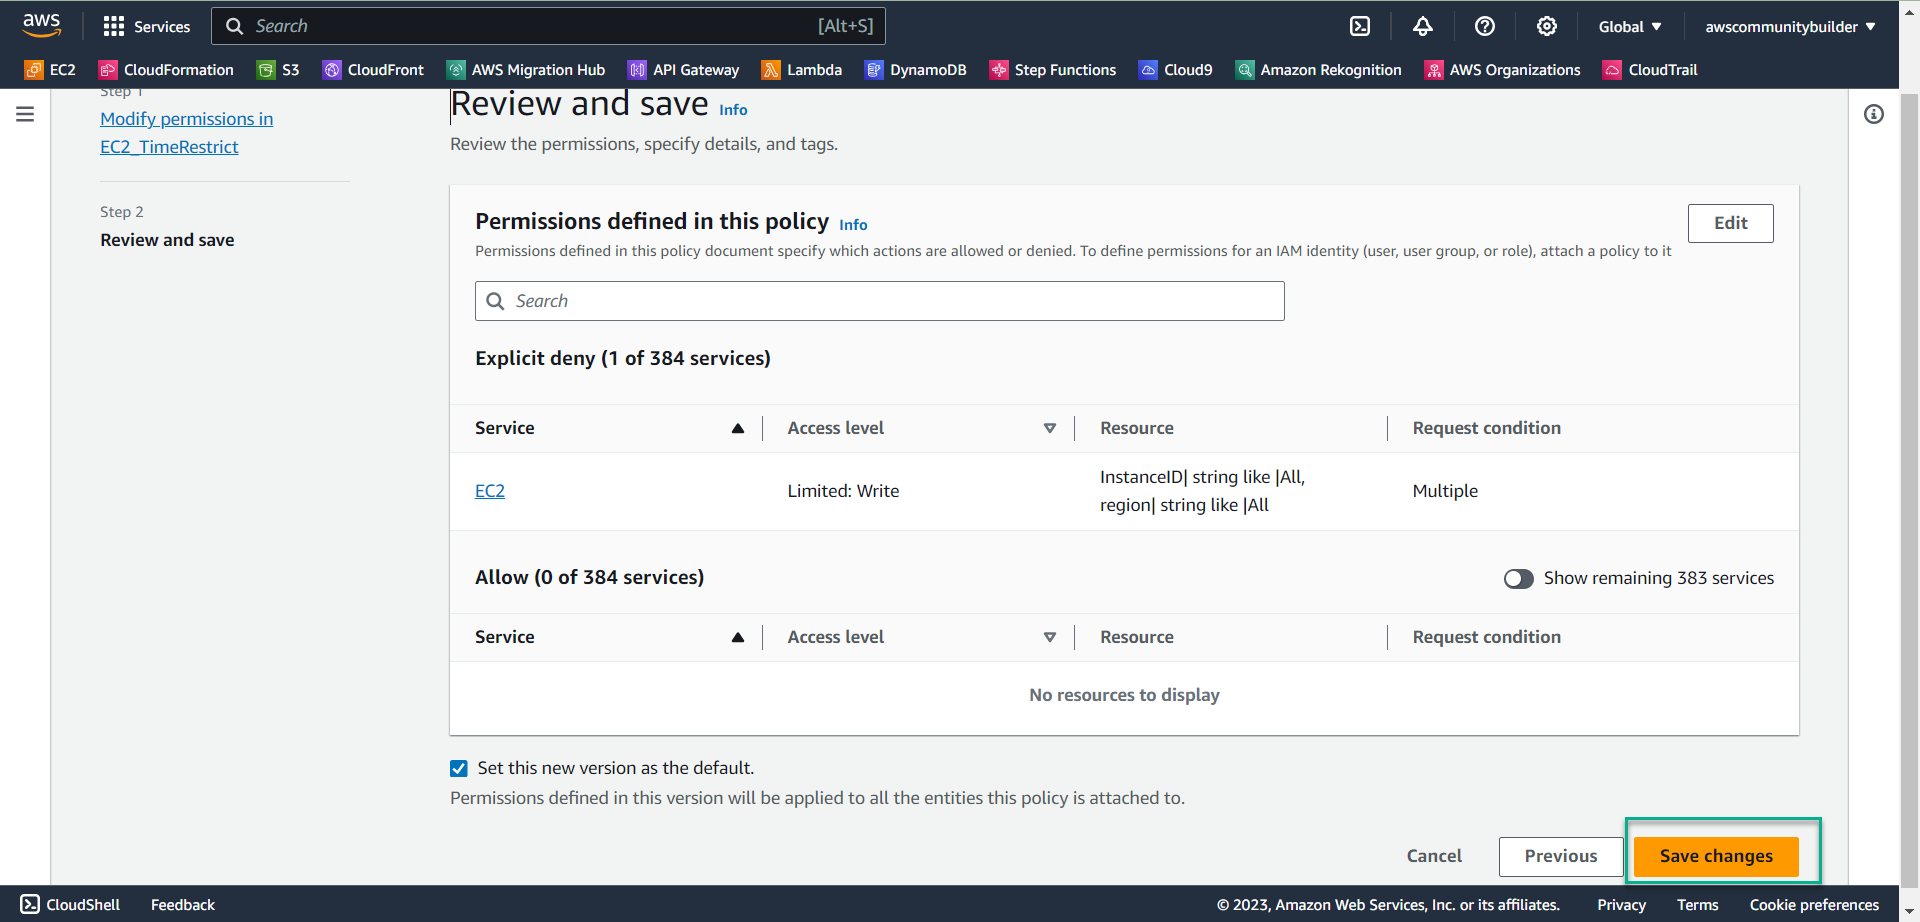Screen dimensions: 1920x922
Task: Open AWS Organizations shortcut
Action: coord(1503,70)
